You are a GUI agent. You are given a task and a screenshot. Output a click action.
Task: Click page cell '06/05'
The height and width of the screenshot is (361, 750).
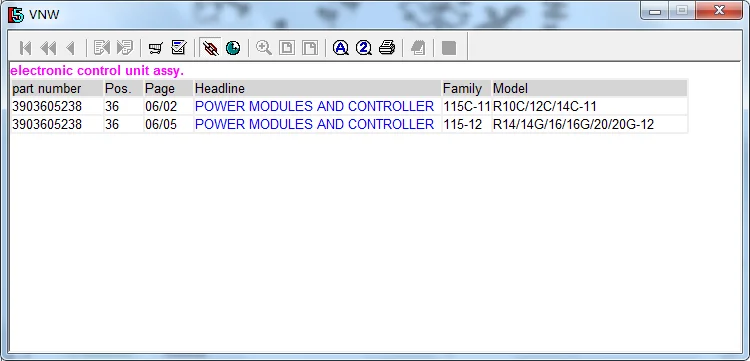pos(161,124)
